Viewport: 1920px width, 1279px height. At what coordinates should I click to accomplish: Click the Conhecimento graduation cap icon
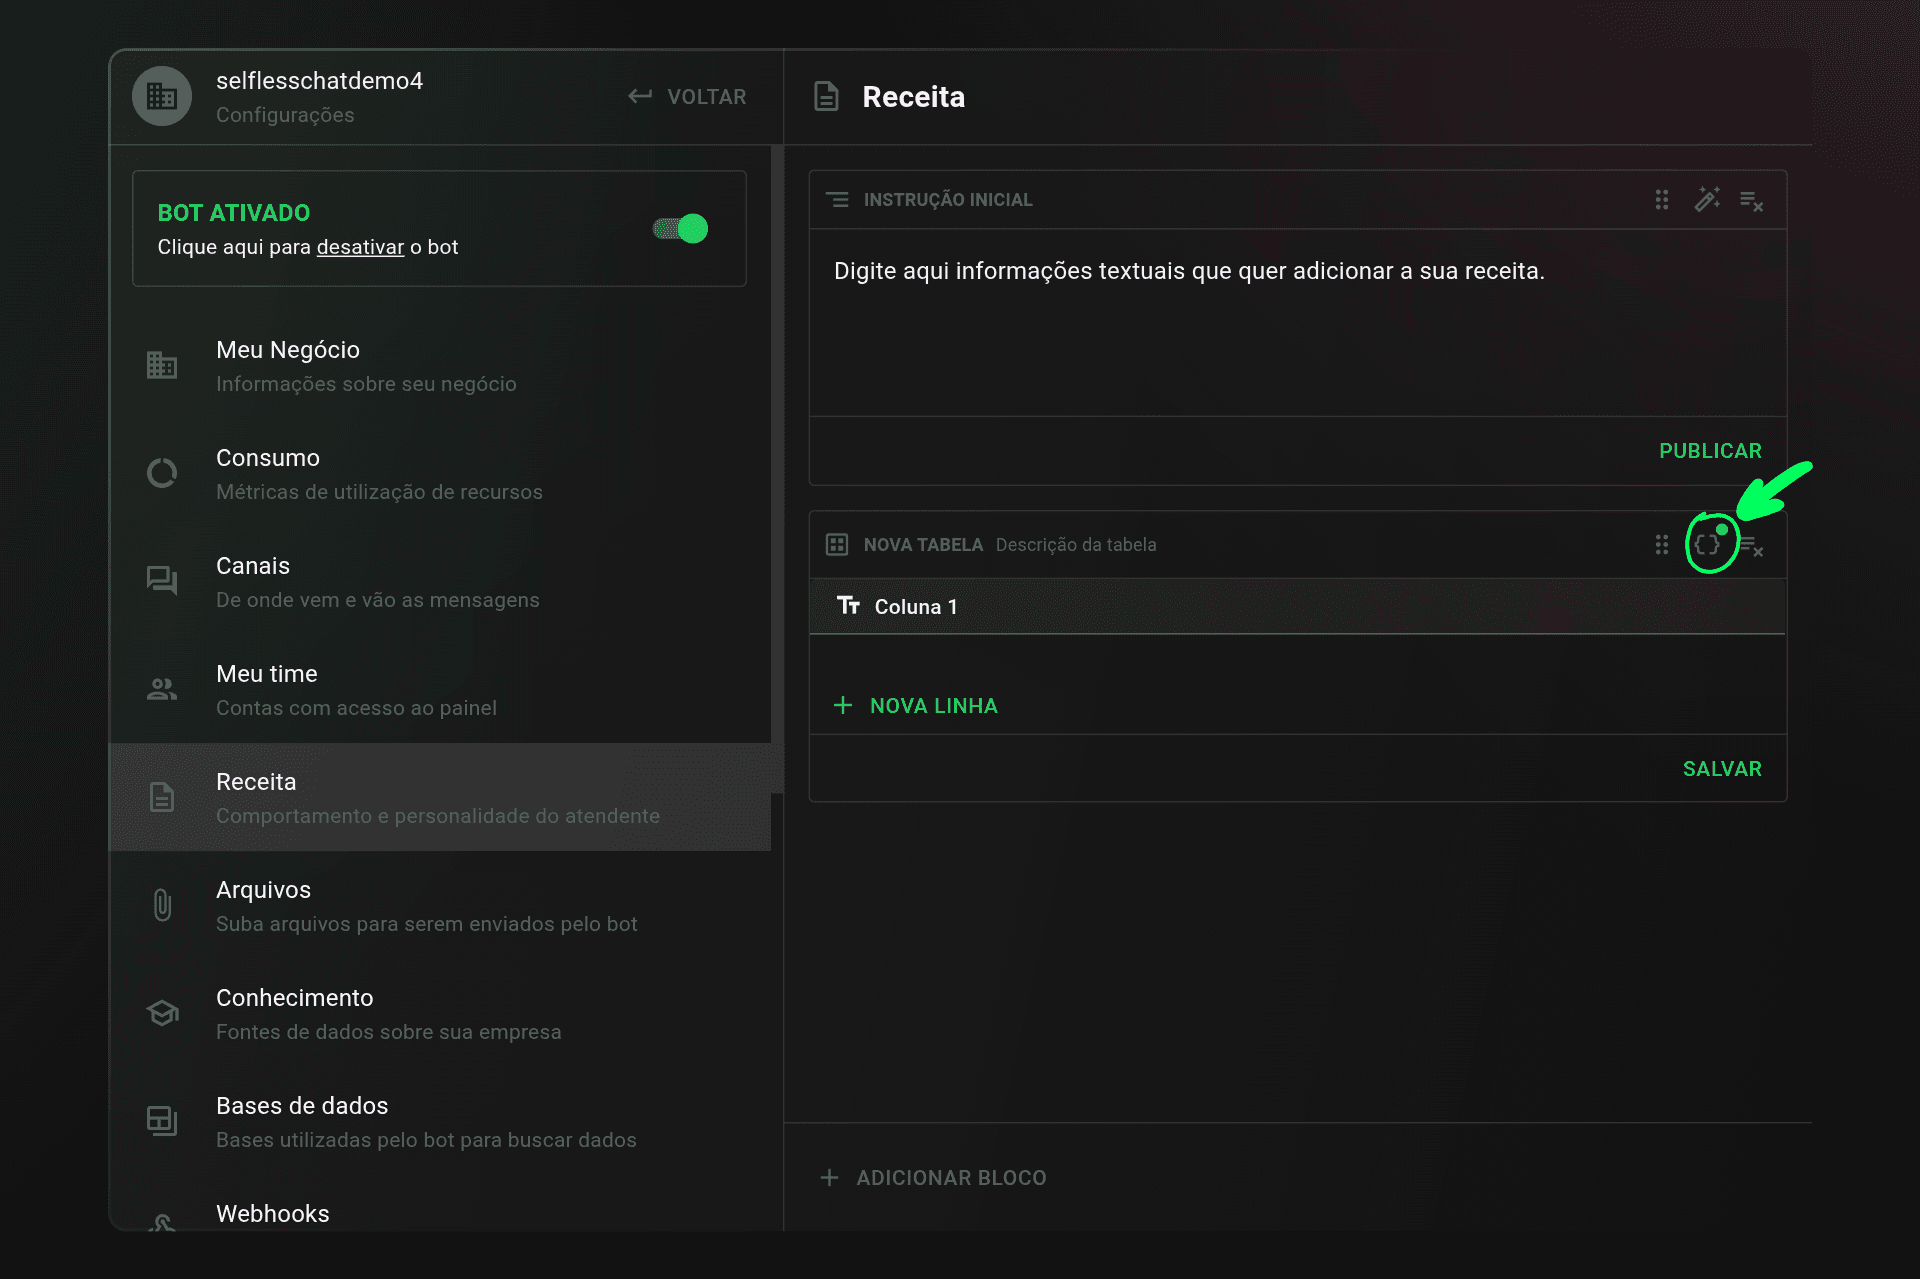(x=162, y=1013)
